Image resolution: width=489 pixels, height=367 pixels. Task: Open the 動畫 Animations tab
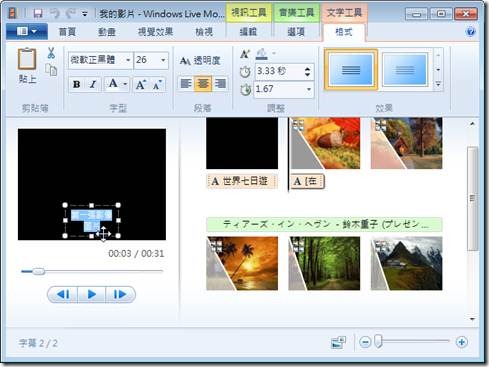click(x=107, y=32)
